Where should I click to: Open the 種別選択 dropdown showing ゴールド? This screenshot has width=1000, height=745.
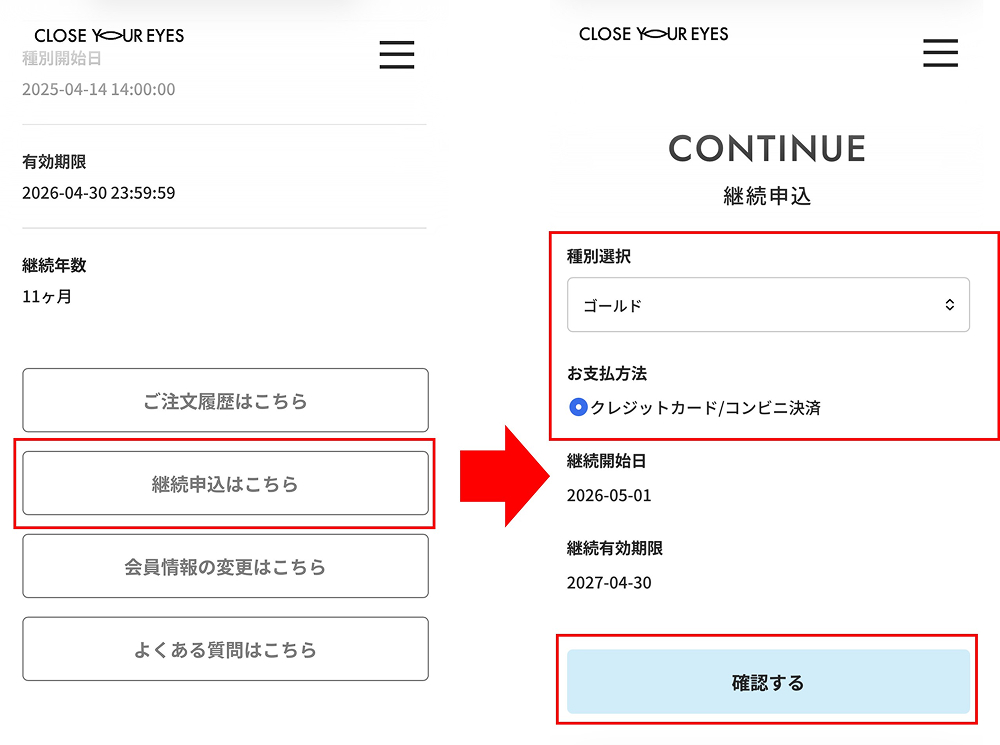click(768, 305)
